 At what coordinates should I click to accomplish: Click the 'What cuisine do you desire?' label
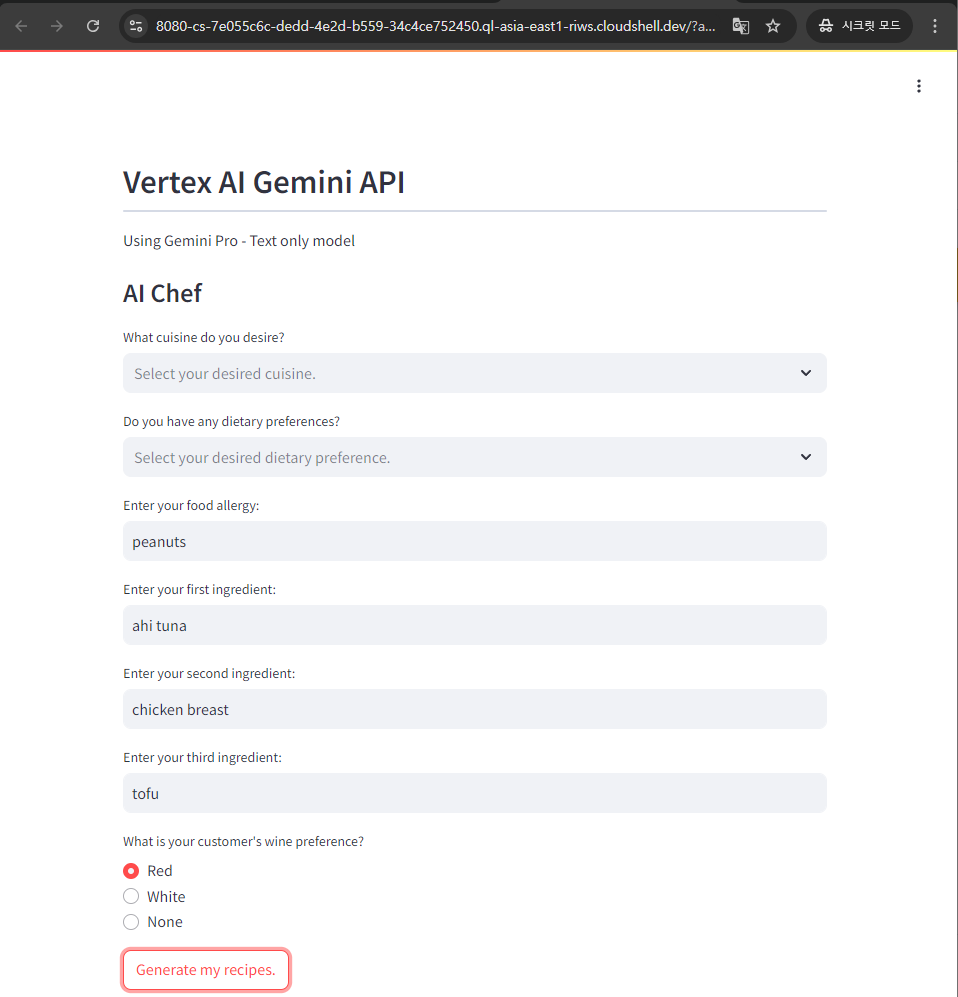click(203, 338)
